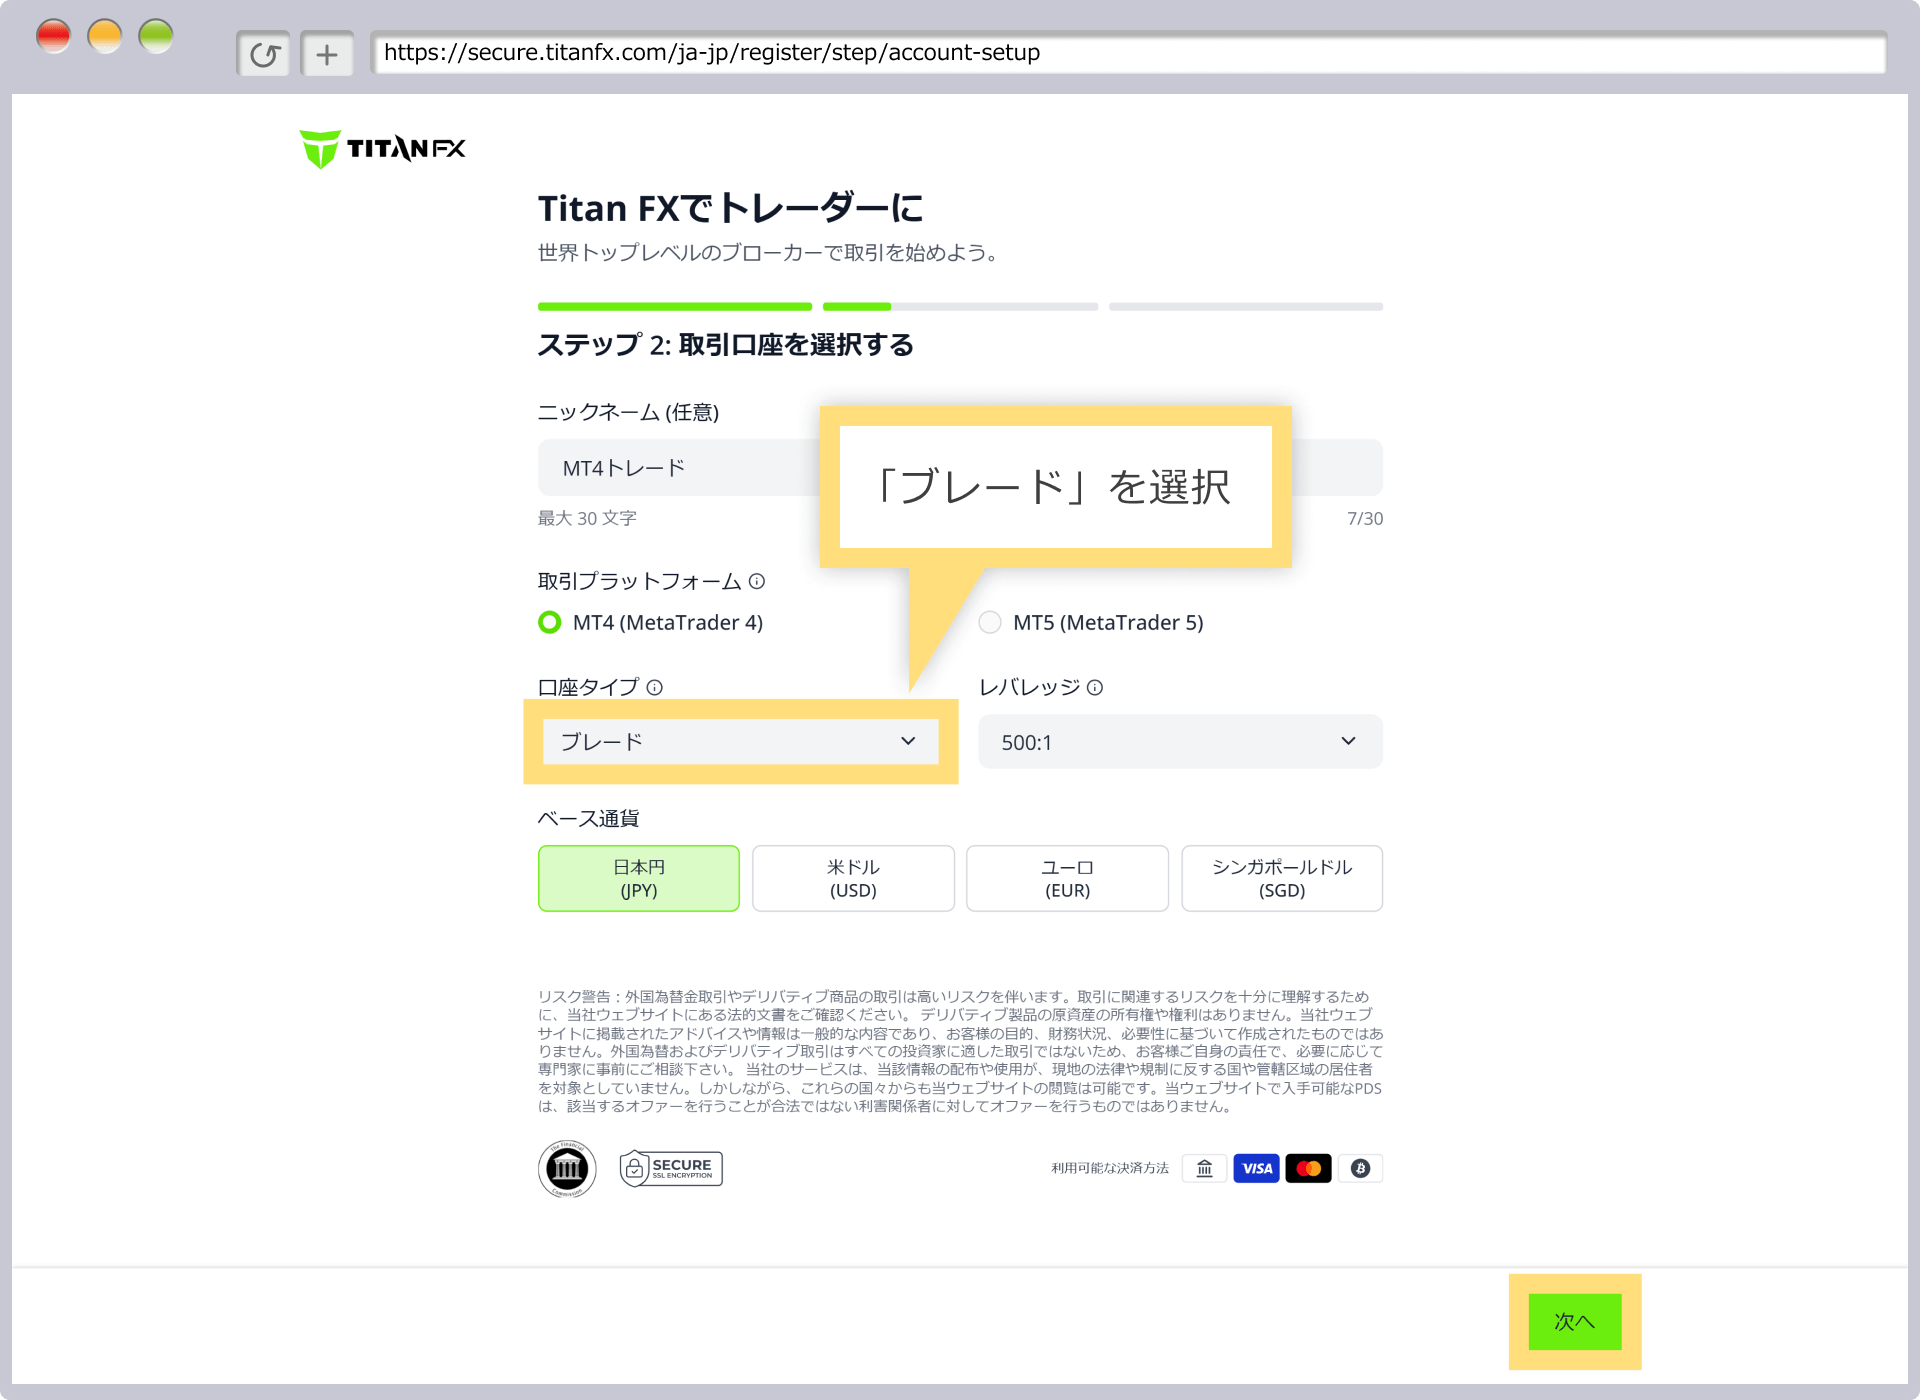Click the VISA payment icon
This screenshot has height=1400, width=1920.
pyautogui.click(x=1257, y=1168)
